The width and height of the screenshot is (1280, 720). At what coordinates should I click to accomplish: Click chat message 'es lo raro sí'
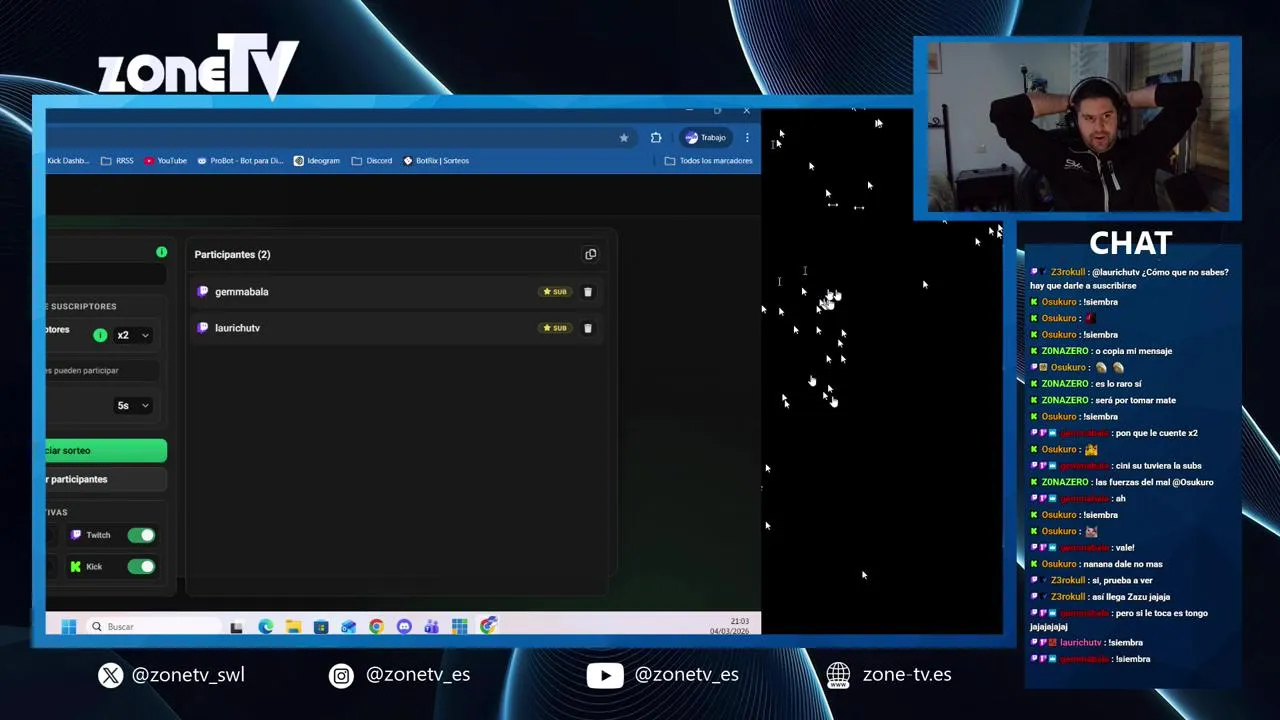1118,384
